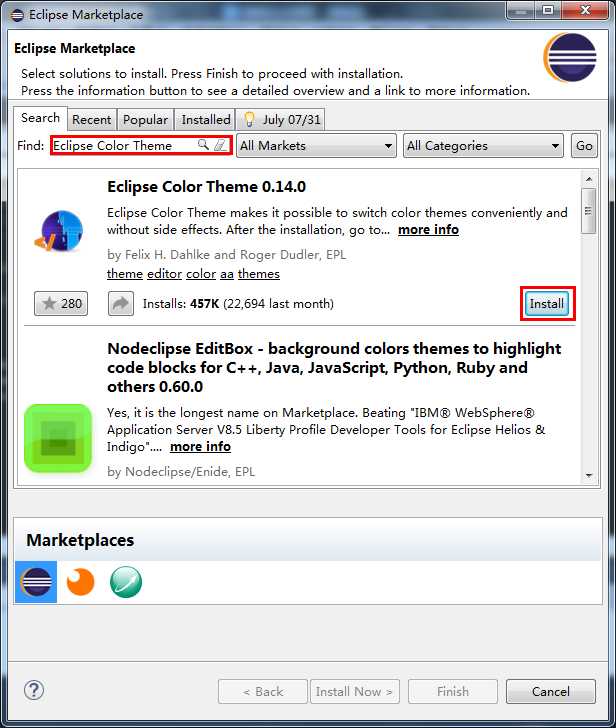This screenshot has width=616, height=728.
Task: Click the Eclipse Color Theme 0.14.0 title
Action: point(207,187)
